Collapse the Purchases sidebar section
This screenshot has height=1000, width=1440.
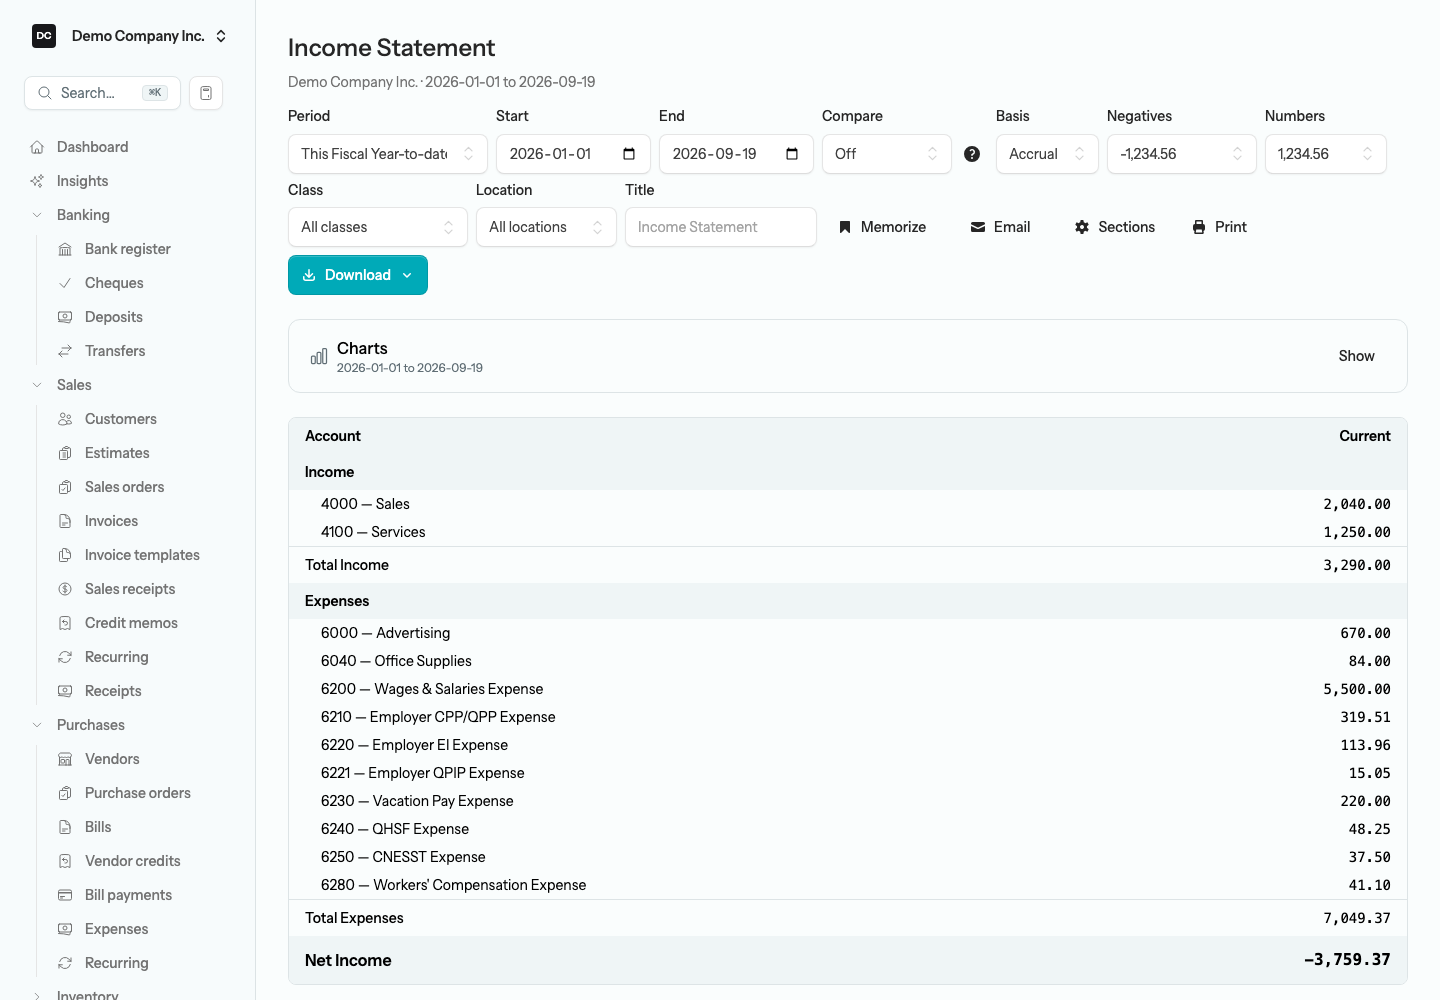[37, 725]
